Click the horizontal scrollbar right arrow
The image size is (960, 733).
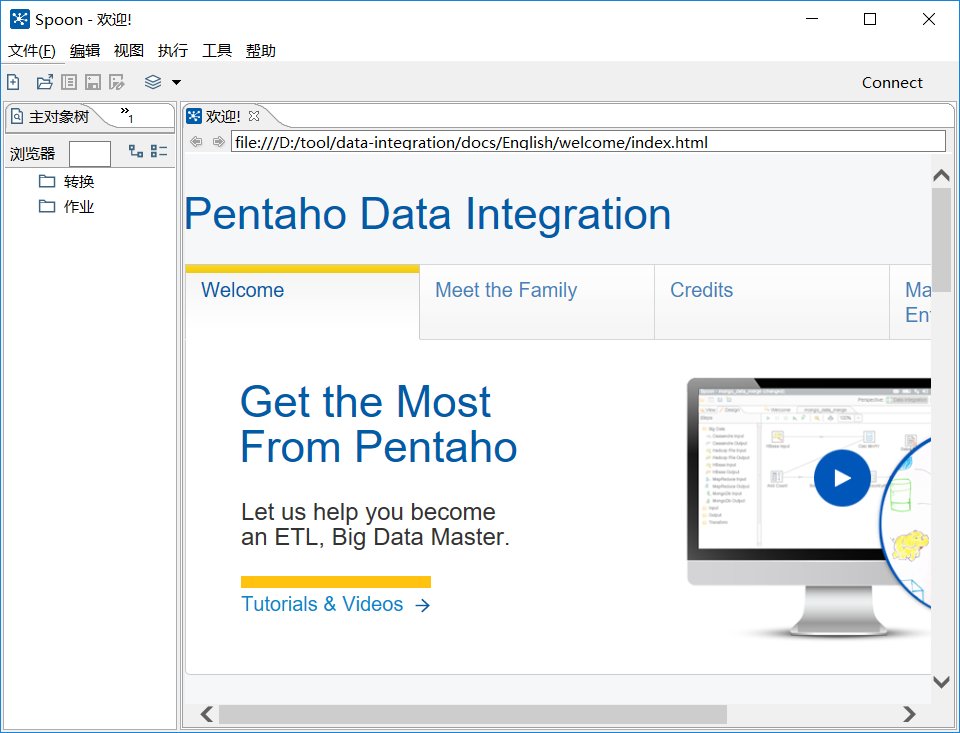click(x=910, y=714)
